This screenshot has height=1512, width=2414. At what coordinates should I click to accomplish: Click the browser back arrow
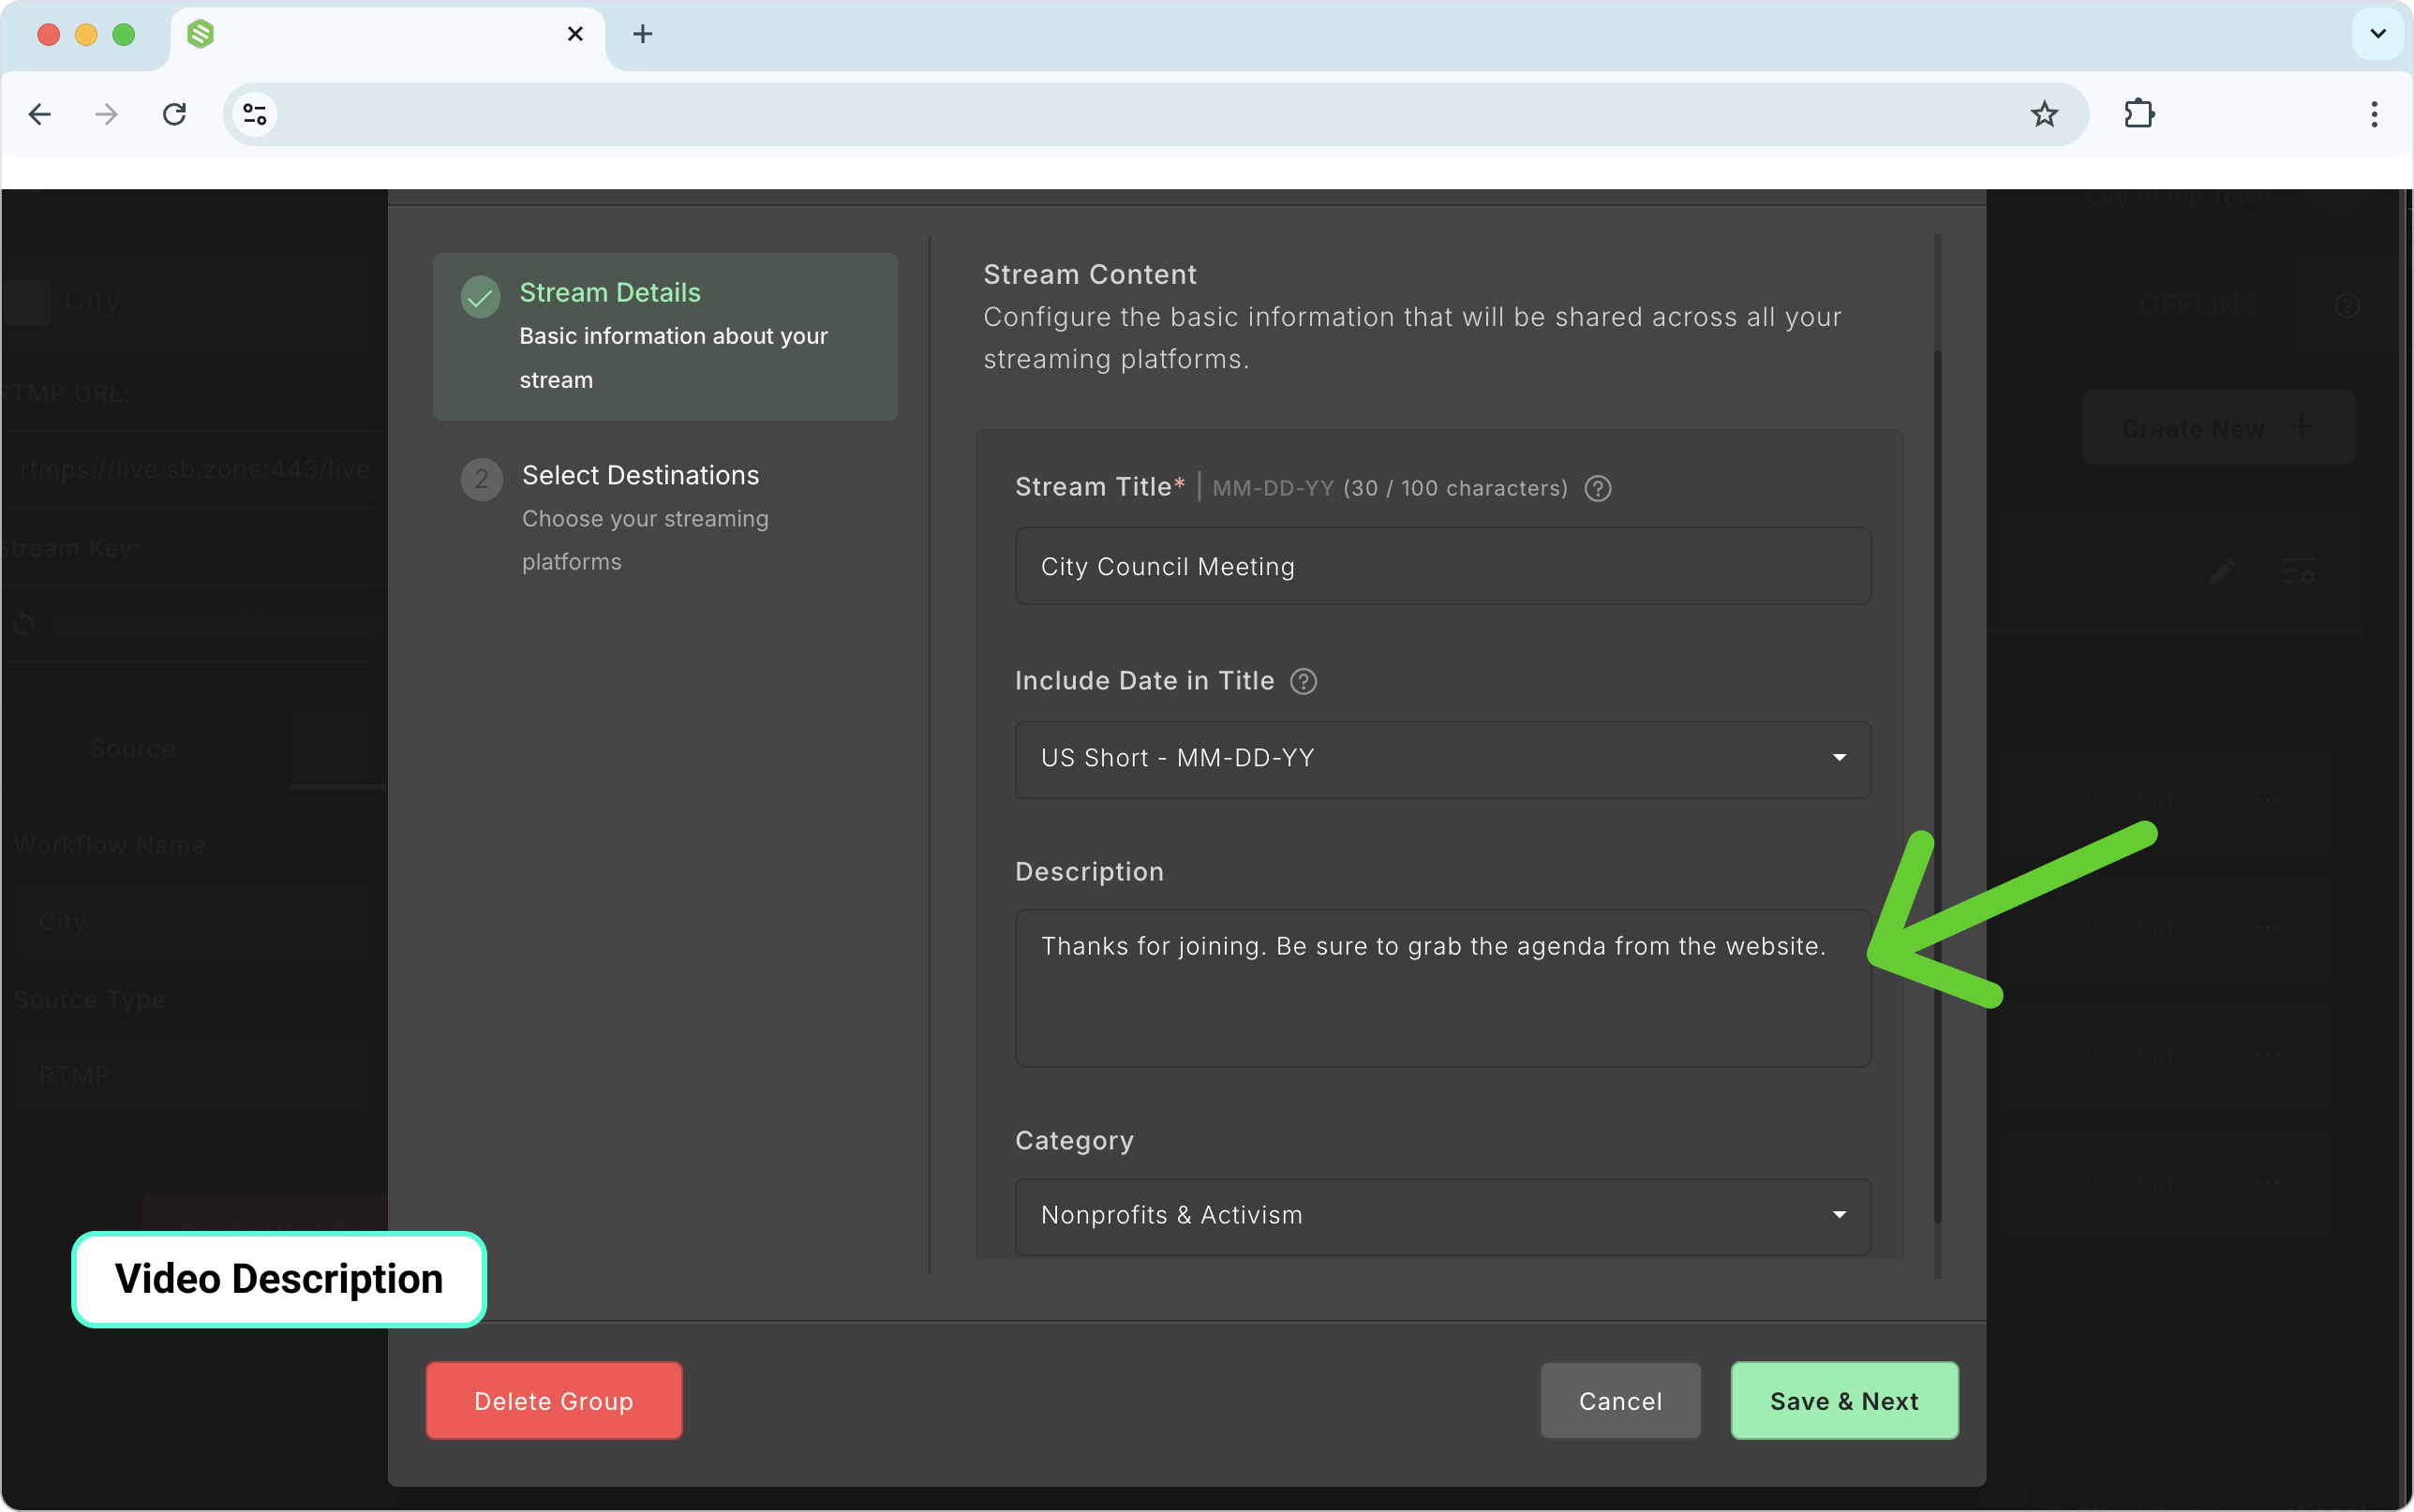(40, 114)
